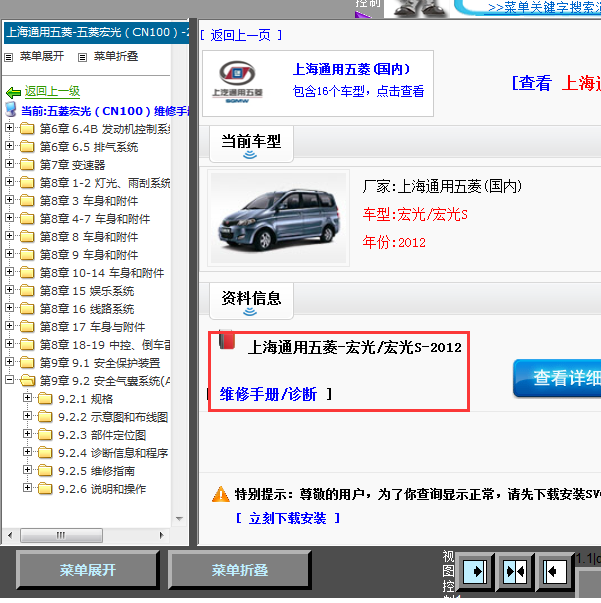The height and width of the screenshot is (603, 601).
Task: Click the view control right-arrow icon
Action: pyautogui.click(x=475, y=571)
